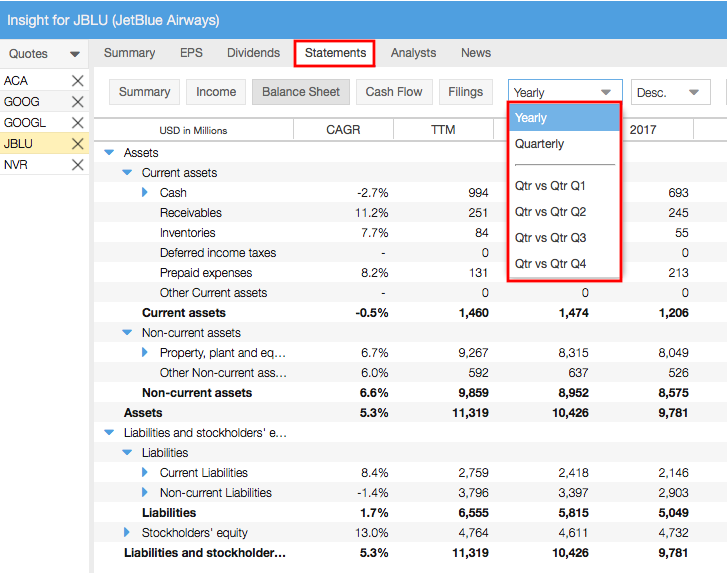Viewport: 727px width, 573px height.
Task: Show the Cash Flow statement
Action: click(394, 92)
